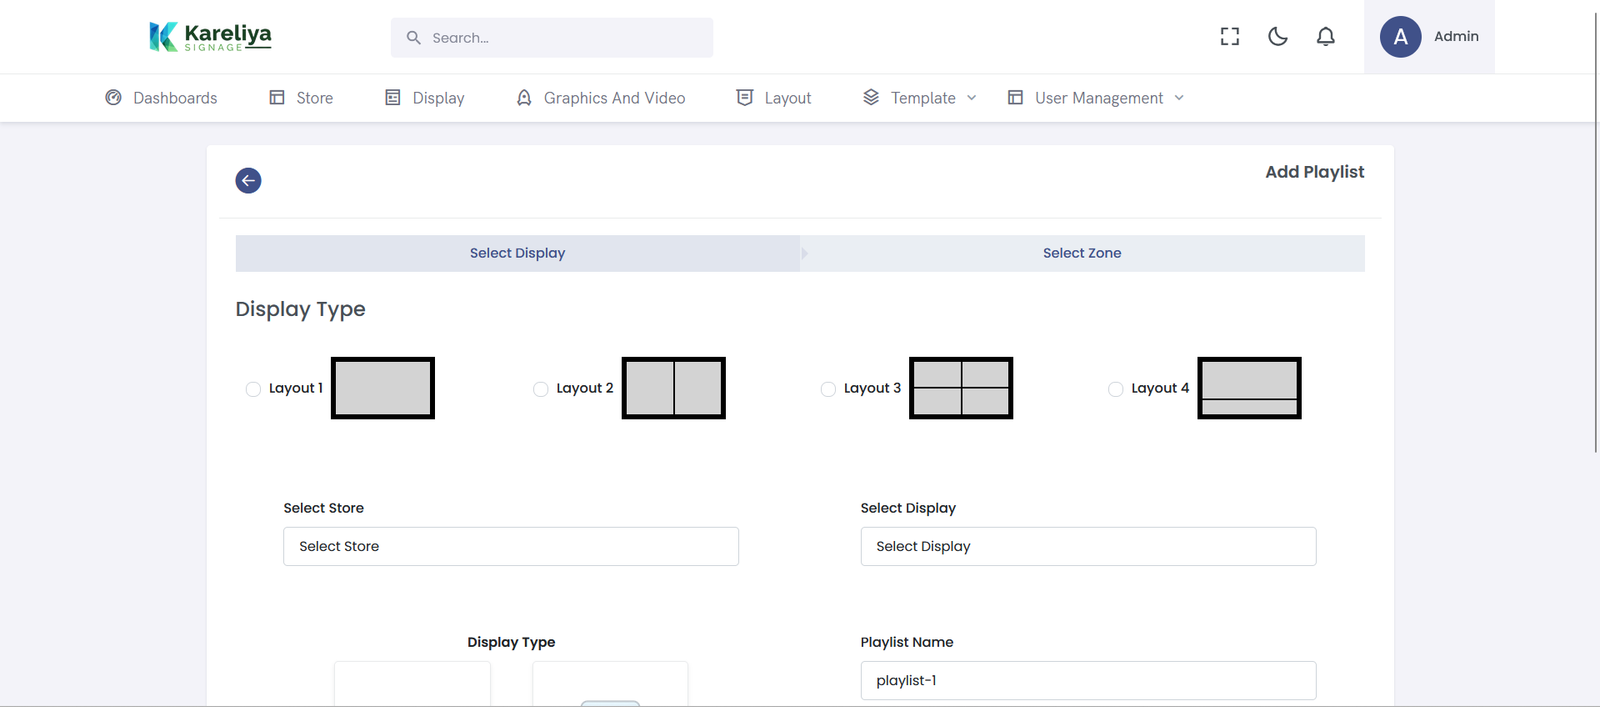Viewport: 1600px width, 707px height.
Task: Click the Dashboards gauge icon
Action: coord(114,97)
